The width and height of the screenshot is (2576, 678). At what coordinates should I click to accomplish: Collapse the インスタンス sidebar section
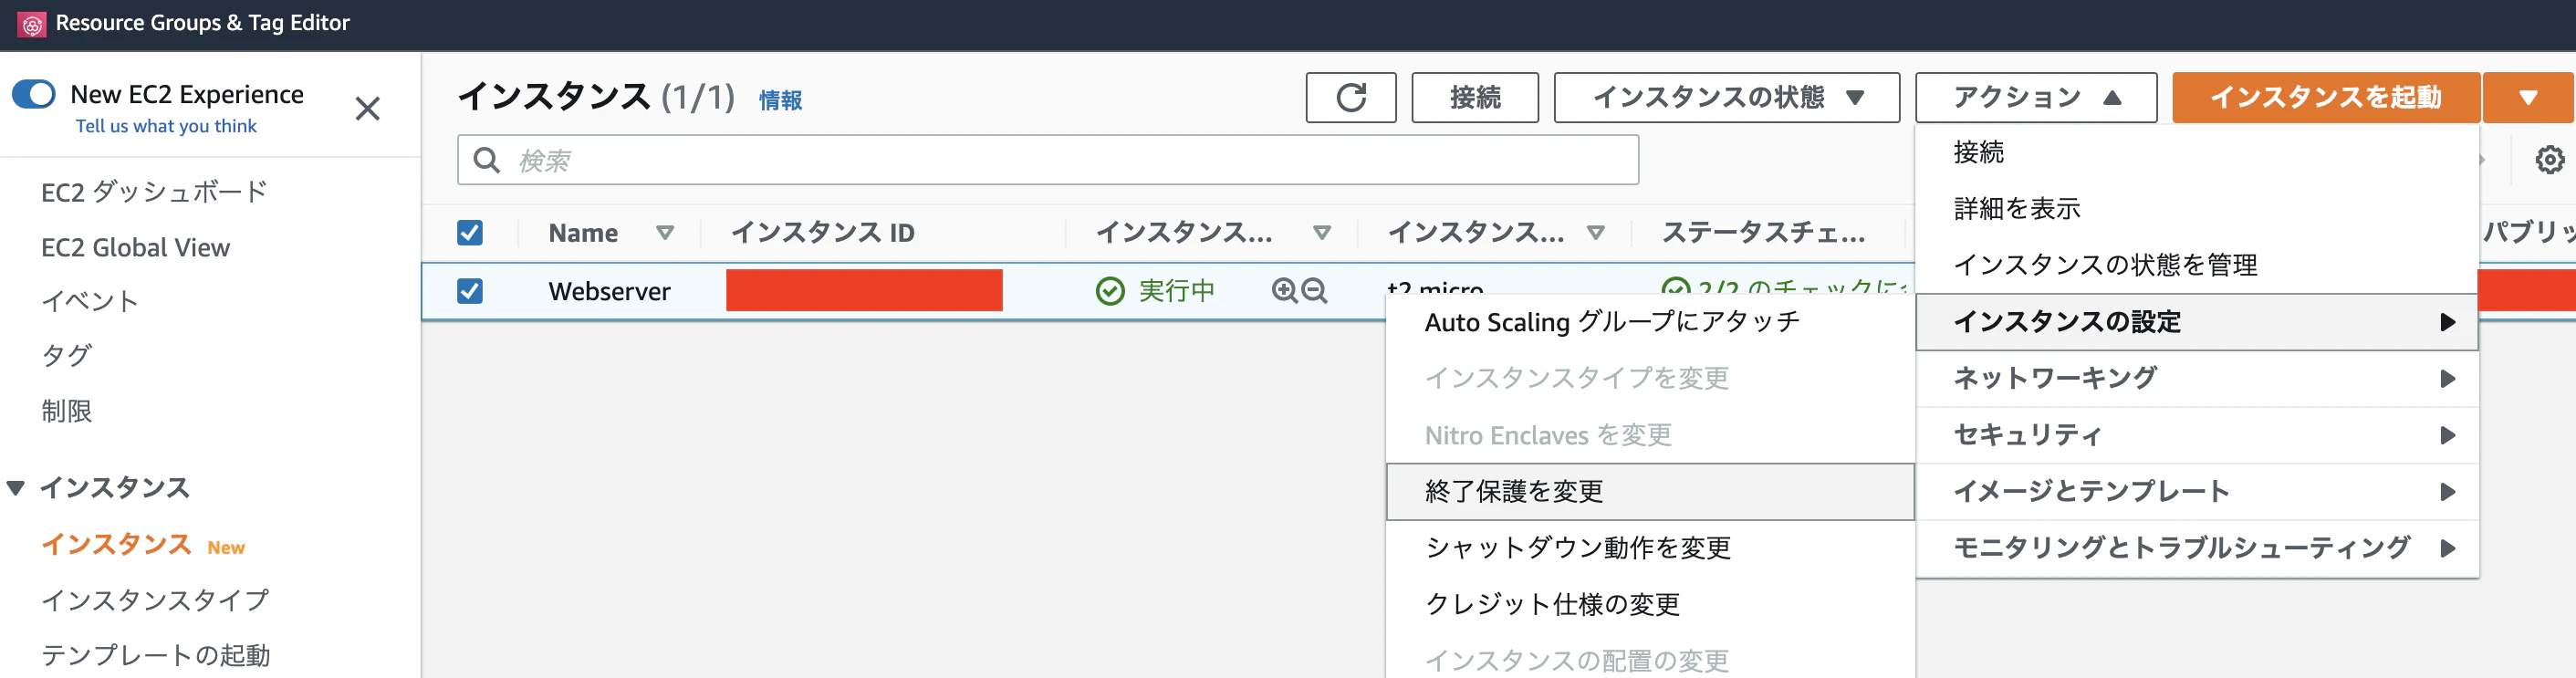(x=16, y=488)
